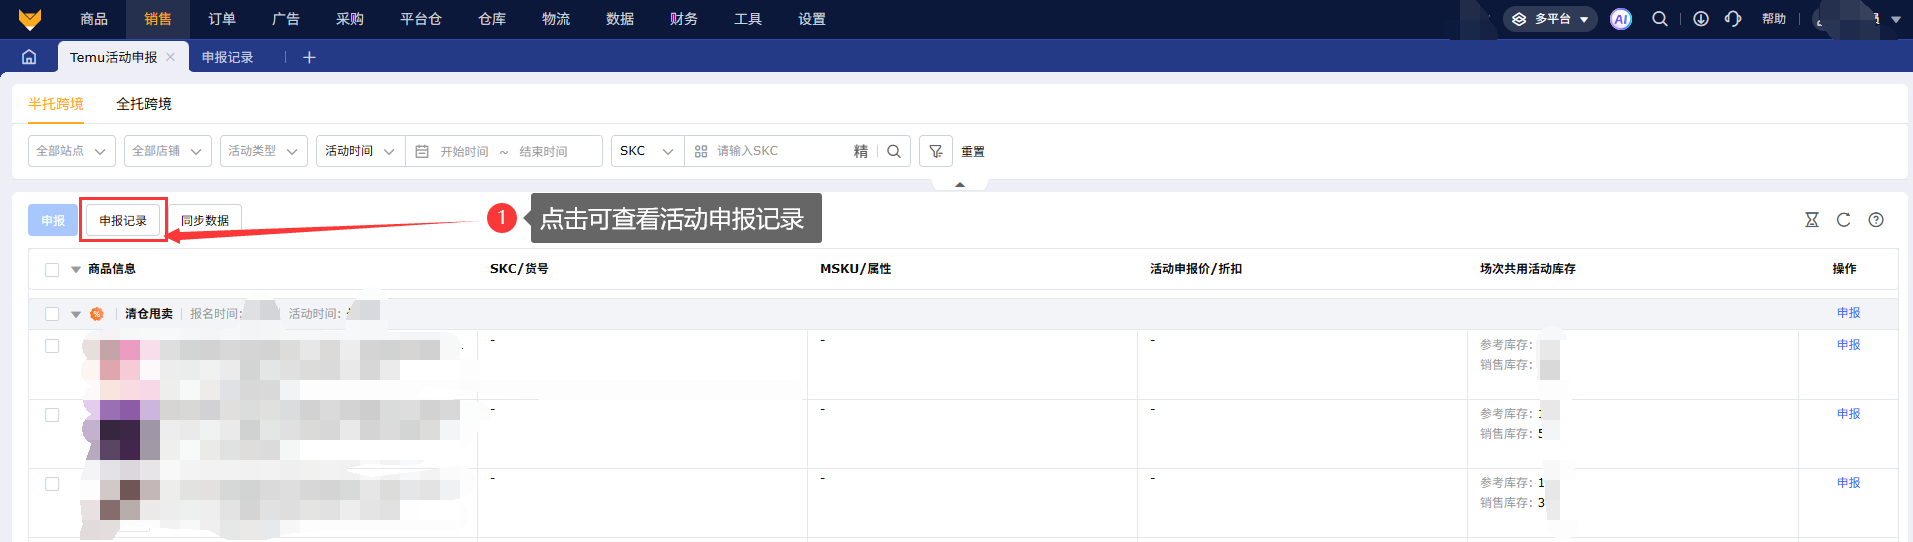
Task: Open the 广告 menu
Action: [286, 19]
